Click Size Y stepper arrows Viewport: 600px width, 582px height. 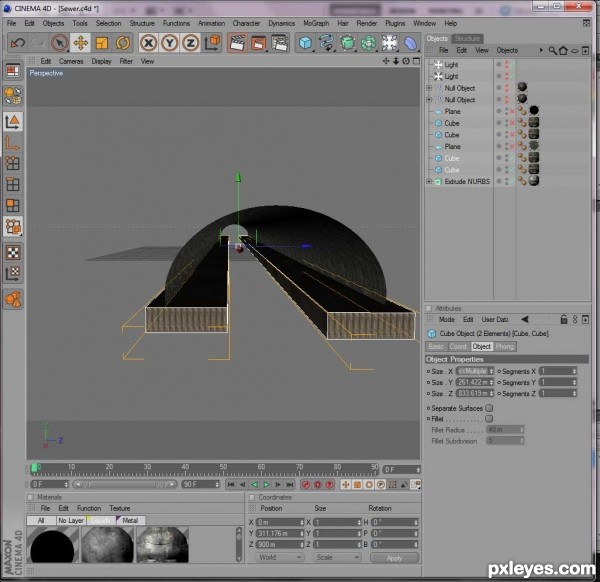[x=491, y=382]
